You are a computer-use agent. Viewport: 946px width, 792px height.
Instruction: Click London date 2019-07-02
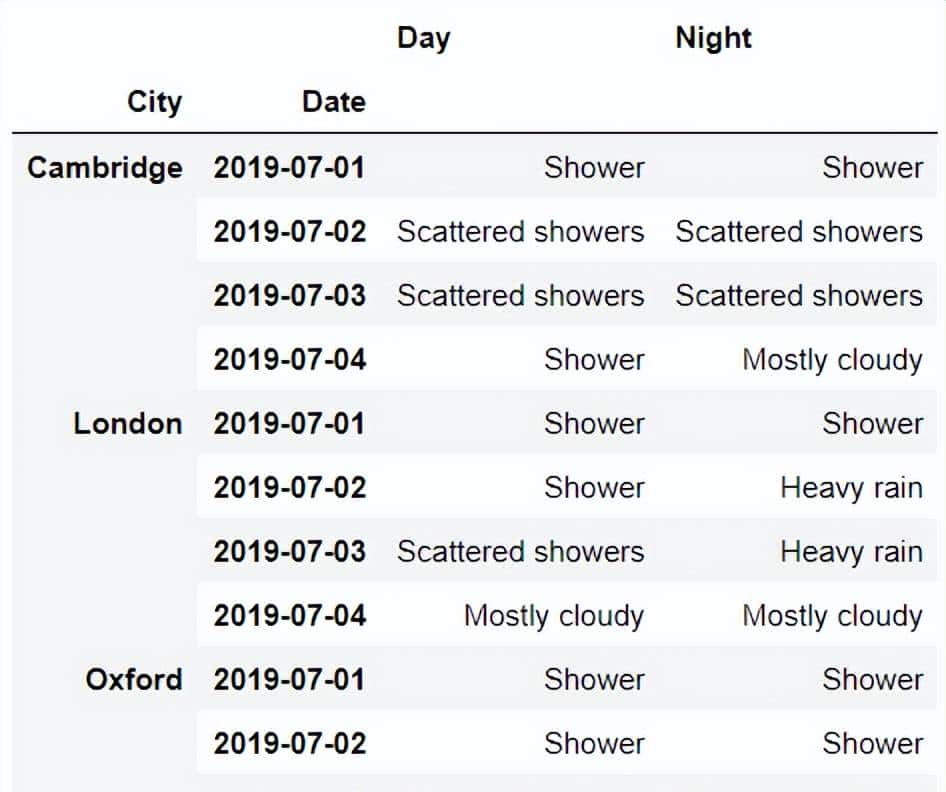coord(289,487)
